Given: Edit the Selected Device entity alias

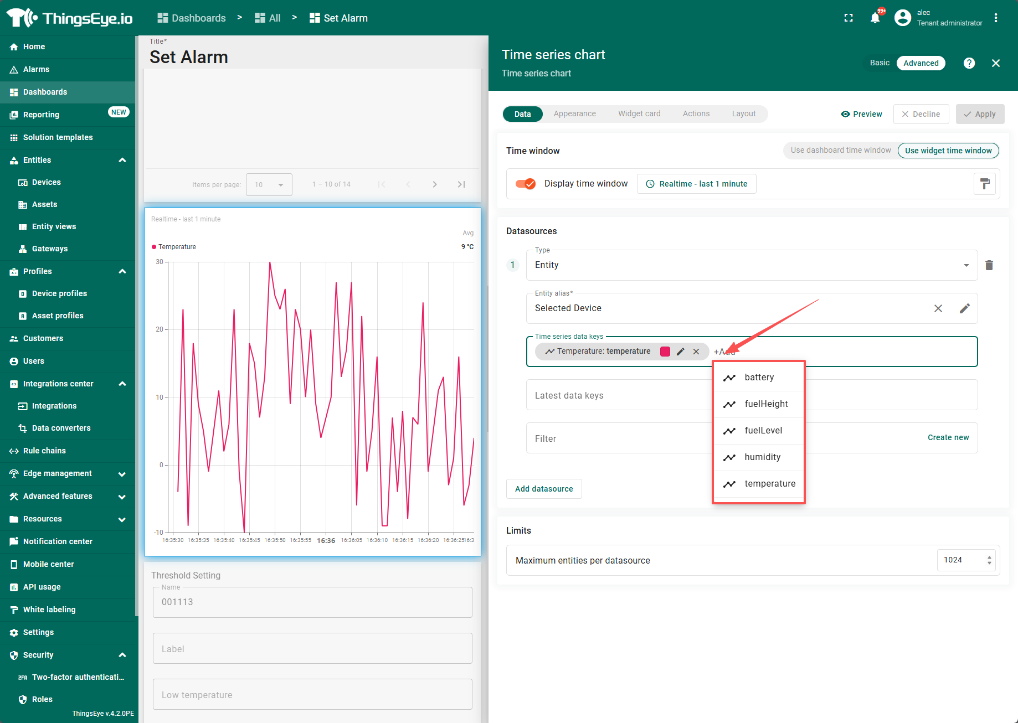Looking at the screenshot, I should click(x=964, y=308).
